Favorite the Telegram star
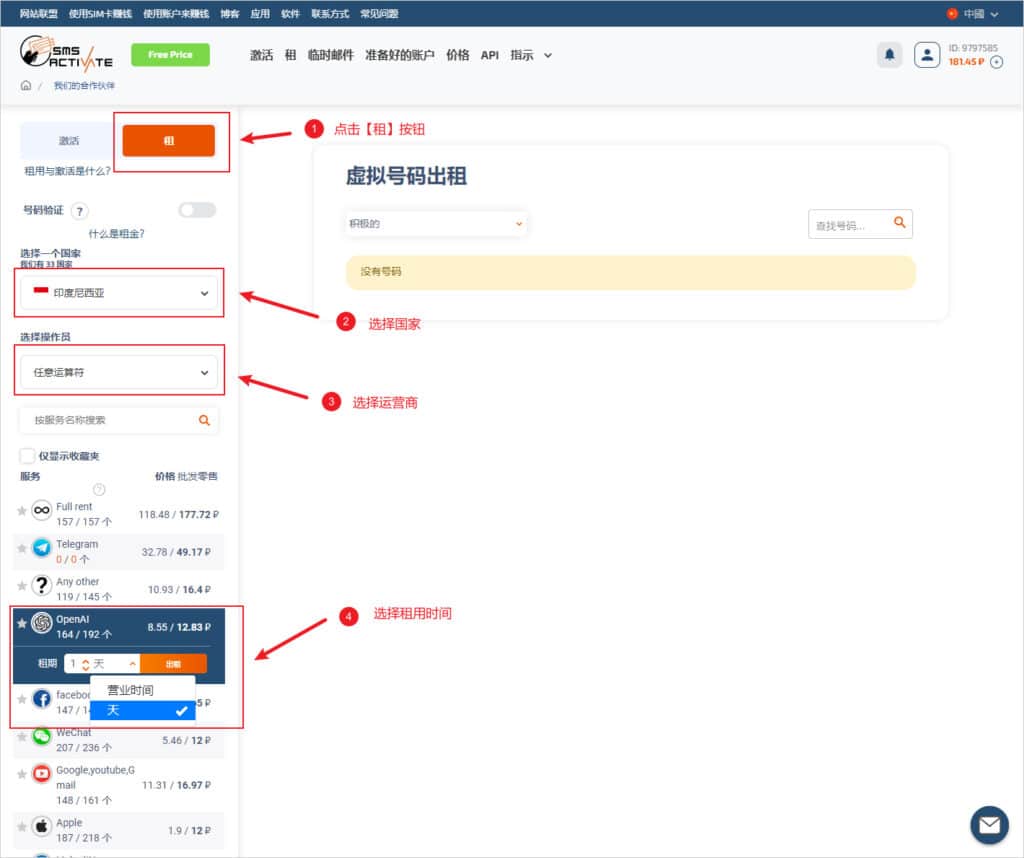 point(22,548)
